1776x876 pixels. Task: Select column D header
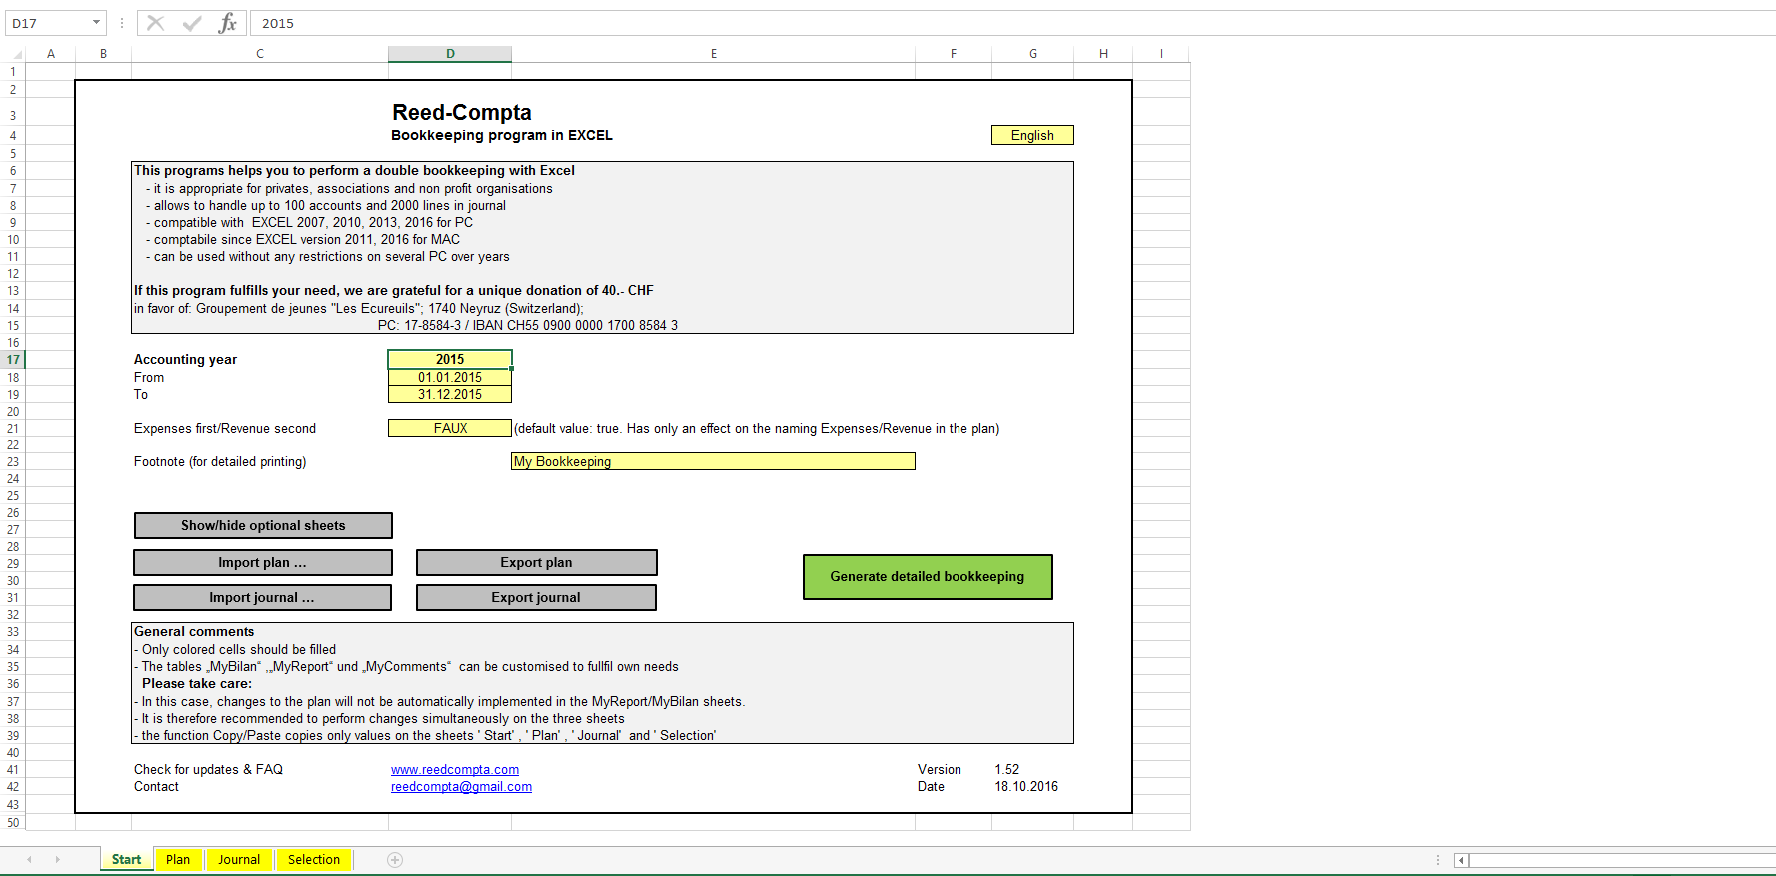(x=450, y=54)
